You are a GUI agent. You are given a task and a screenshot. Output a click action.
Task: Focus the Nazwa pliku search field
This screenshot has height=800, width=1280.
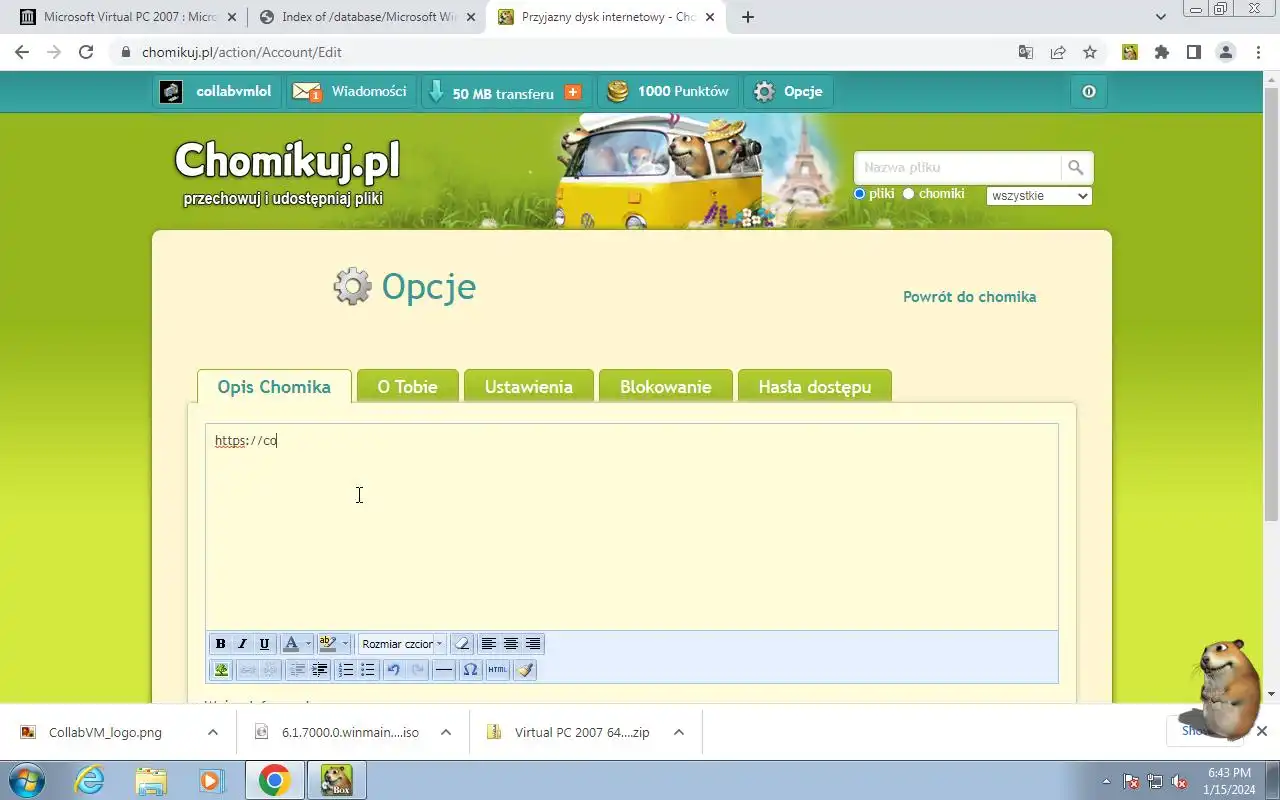957,167
